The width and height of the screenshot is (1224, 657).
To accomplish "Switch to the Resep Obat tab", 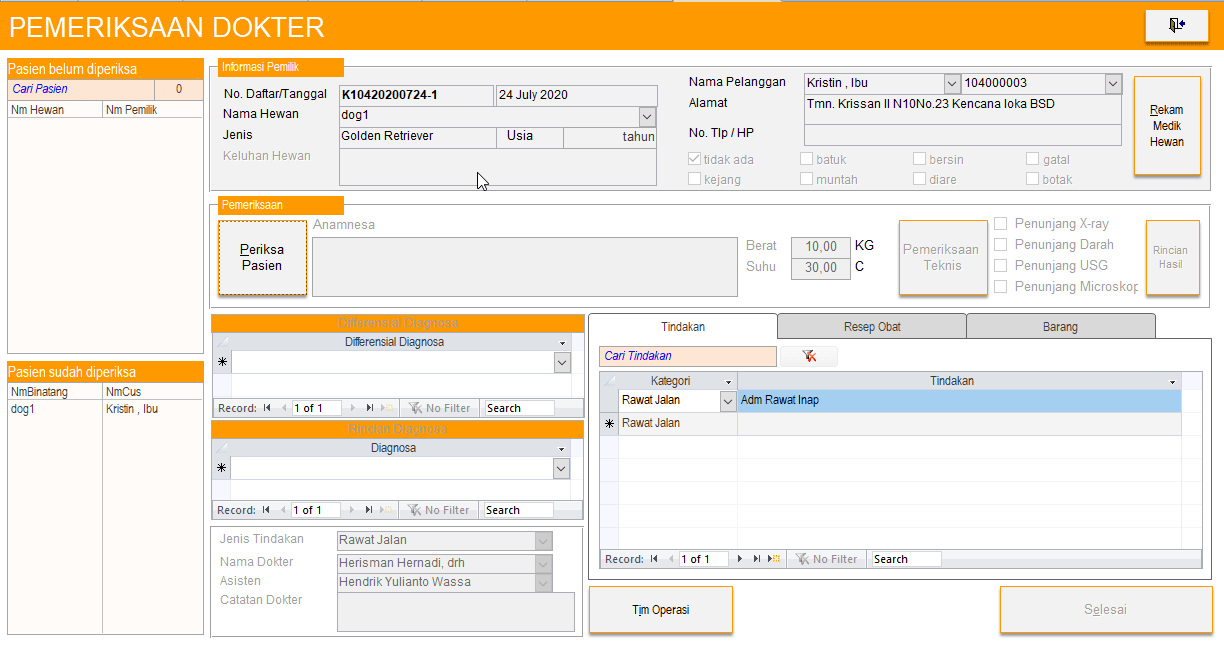I will [871, 327].
